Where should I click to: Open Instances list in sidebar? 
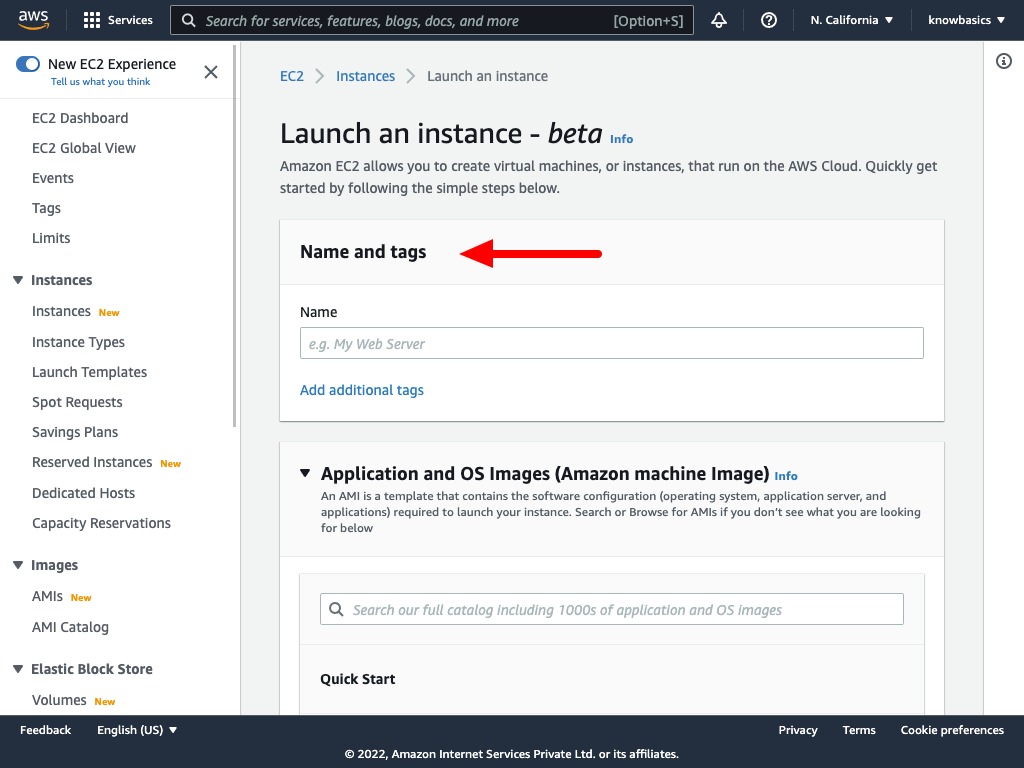coord(61,312)
